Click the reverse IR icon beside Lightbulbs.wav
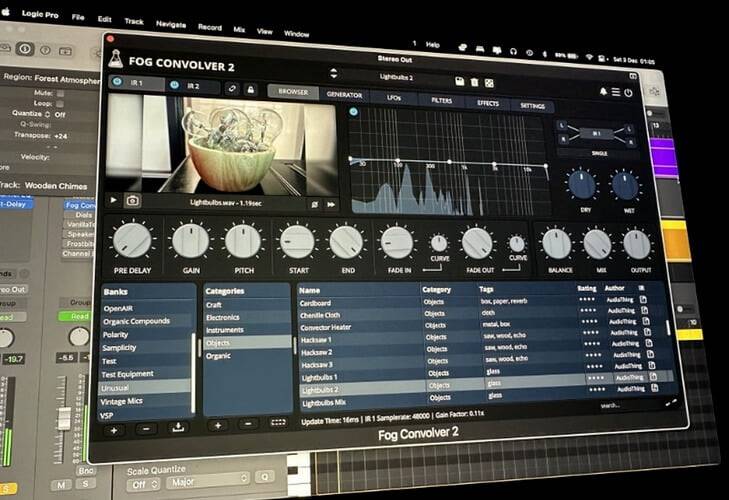The width and height of the screenshot is (729, 500). tap(315, 205)
